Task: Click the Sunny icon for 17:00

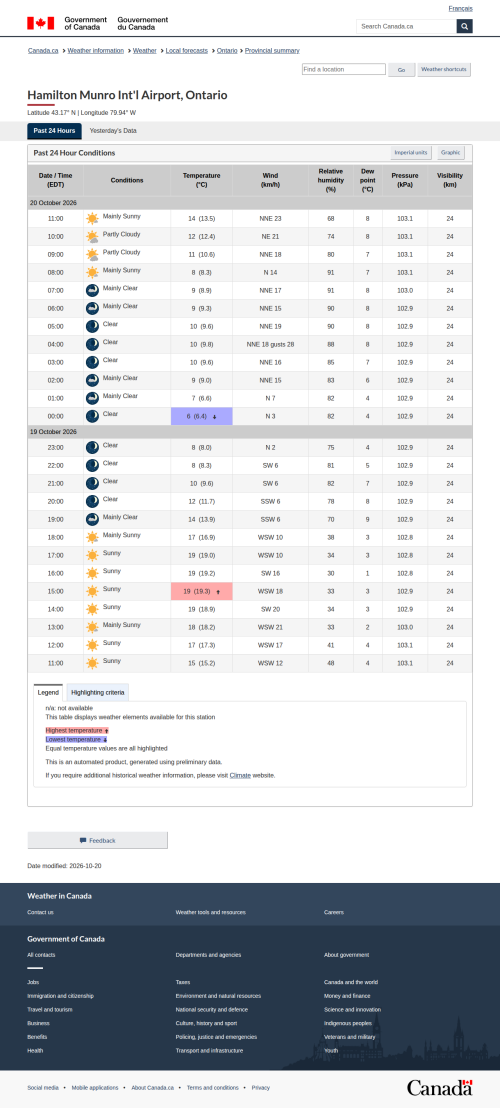Action: (93, 555)
